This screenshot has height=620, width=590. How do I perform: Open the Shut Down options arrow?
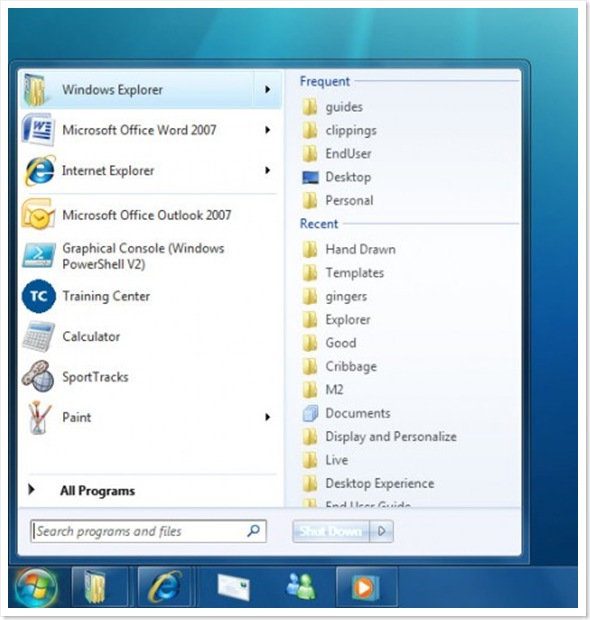(381, 531)
